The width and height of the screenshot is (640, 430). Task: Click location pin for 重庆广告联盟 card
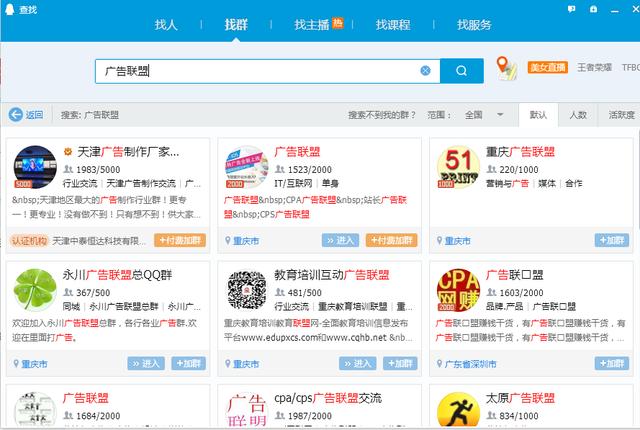click(x=440, y=241)
